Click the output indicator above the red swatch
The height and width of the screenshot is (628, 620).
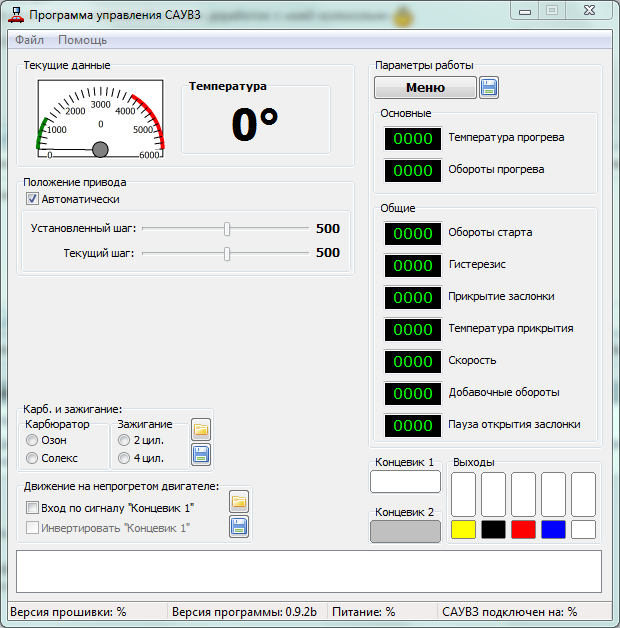click(523, 494)
